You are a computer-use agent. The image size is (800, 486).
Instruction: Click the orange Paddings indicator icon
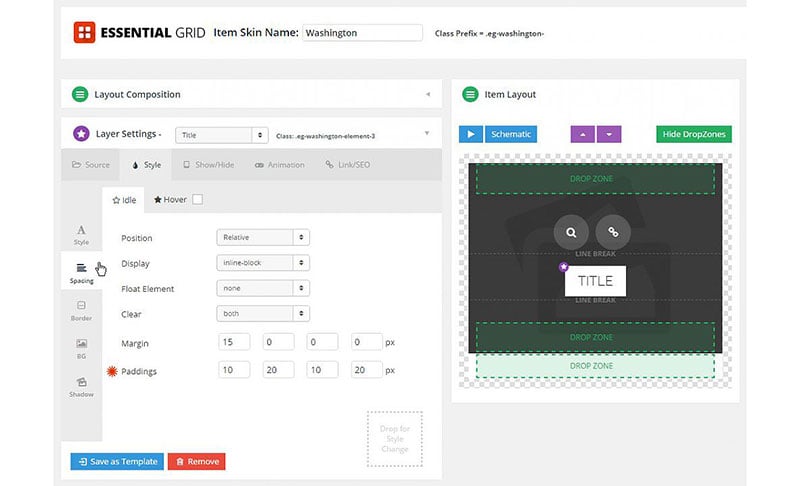click(x=112, y=371)
